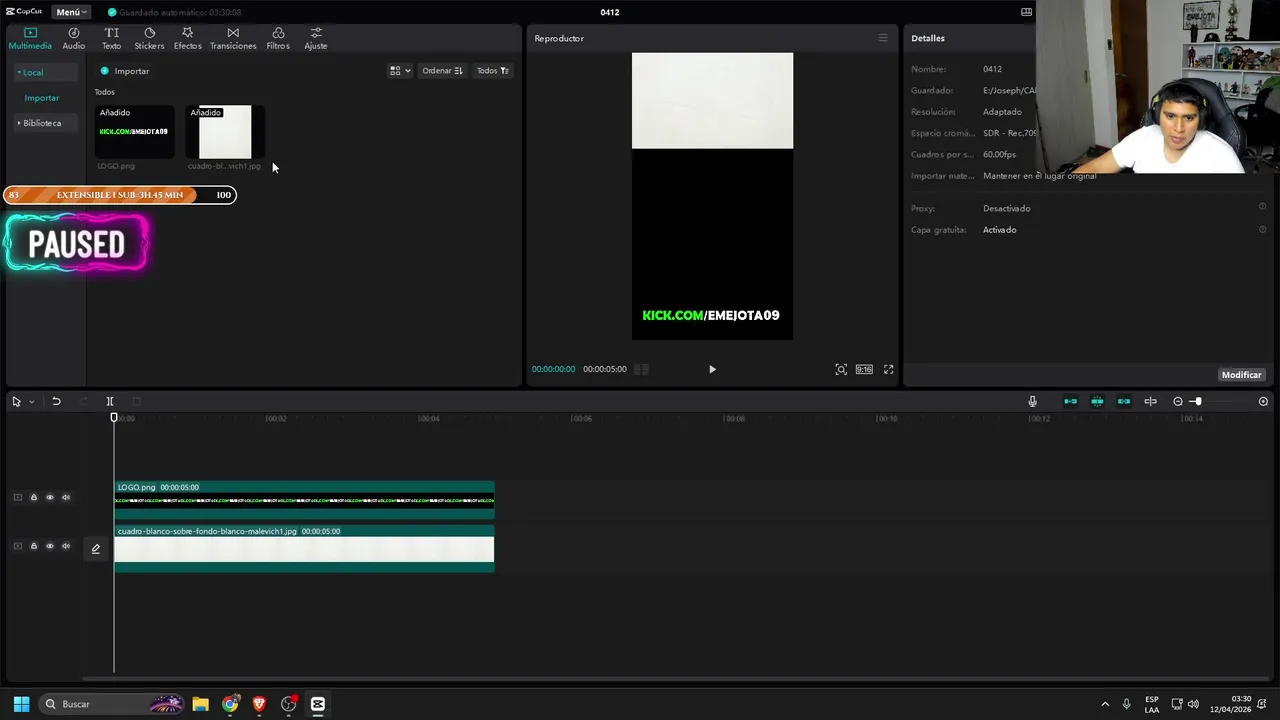
Task: Open CapCut from the taskbar
Action: (318, 704)
